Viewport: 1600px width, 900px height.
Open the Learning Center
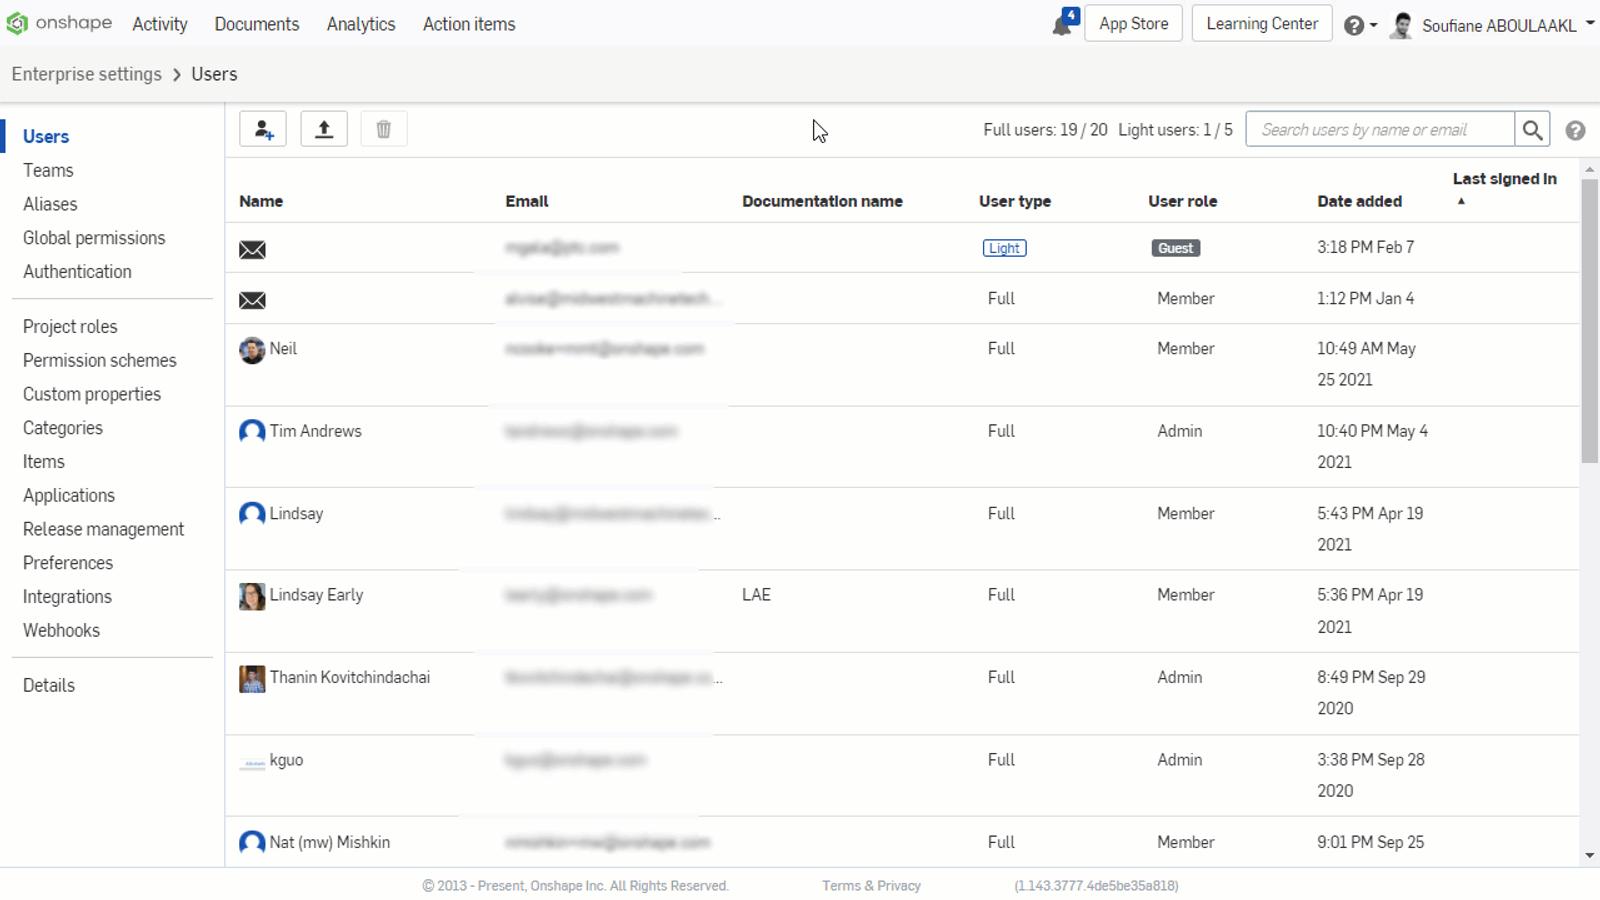[x=1261, y=23]
